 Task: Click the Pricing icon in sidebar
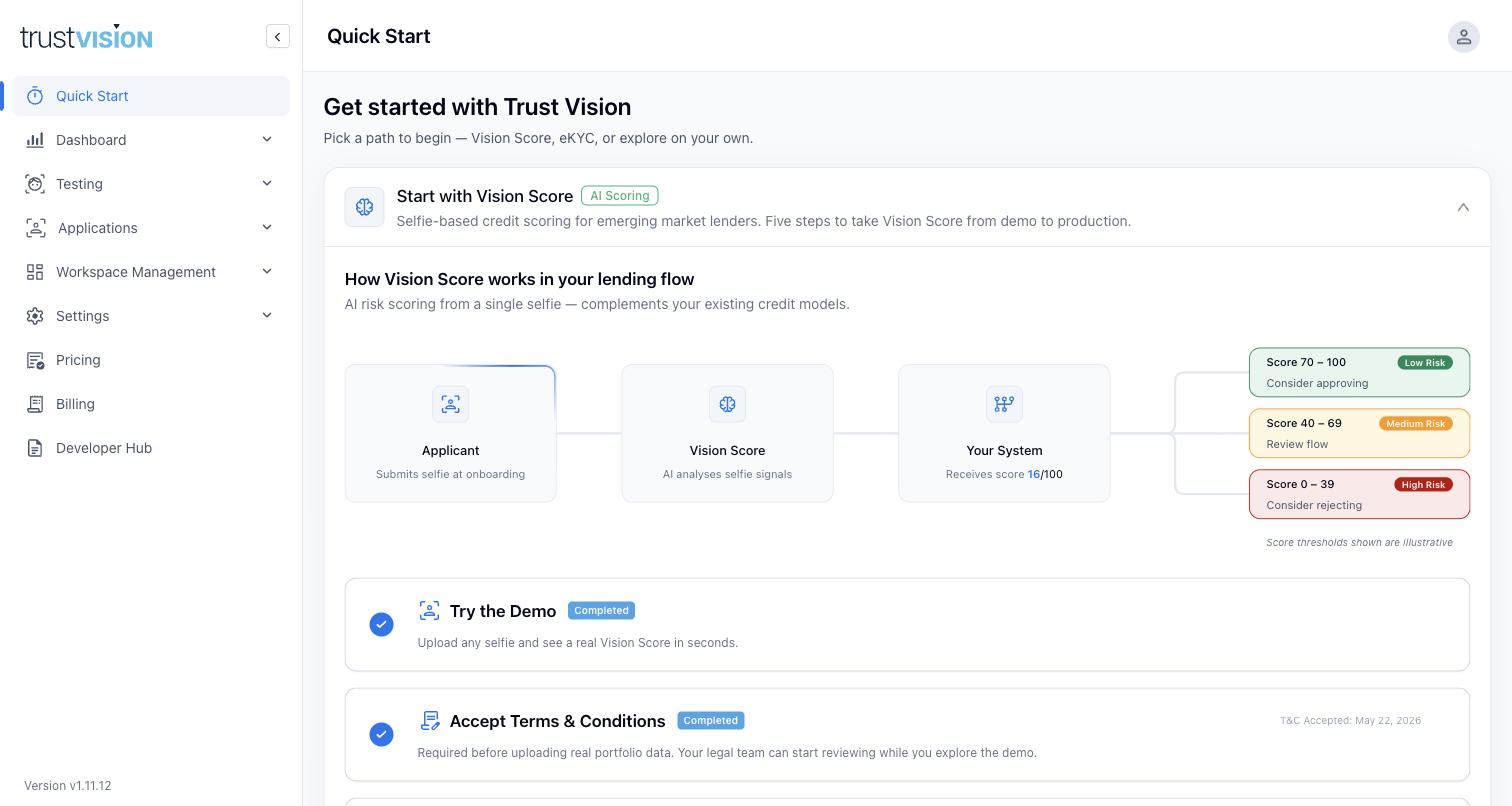pyautogui.click(x=35, y=360)
